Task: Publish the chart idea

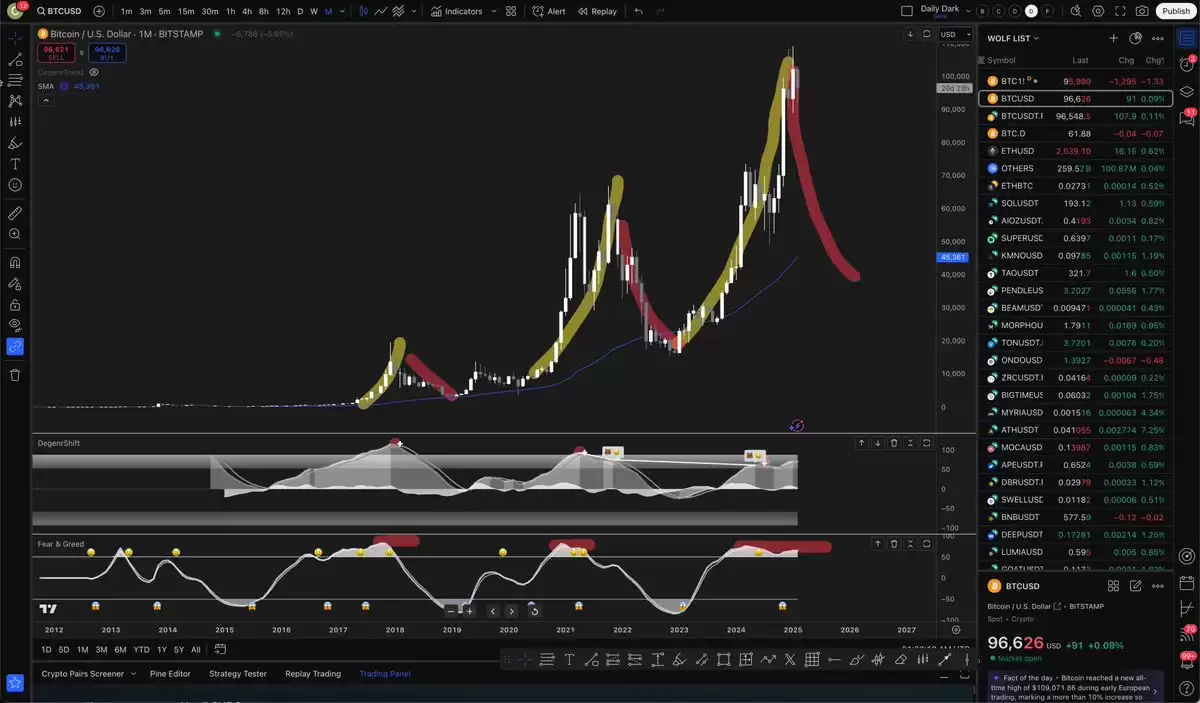Action: pos(1176,11)
